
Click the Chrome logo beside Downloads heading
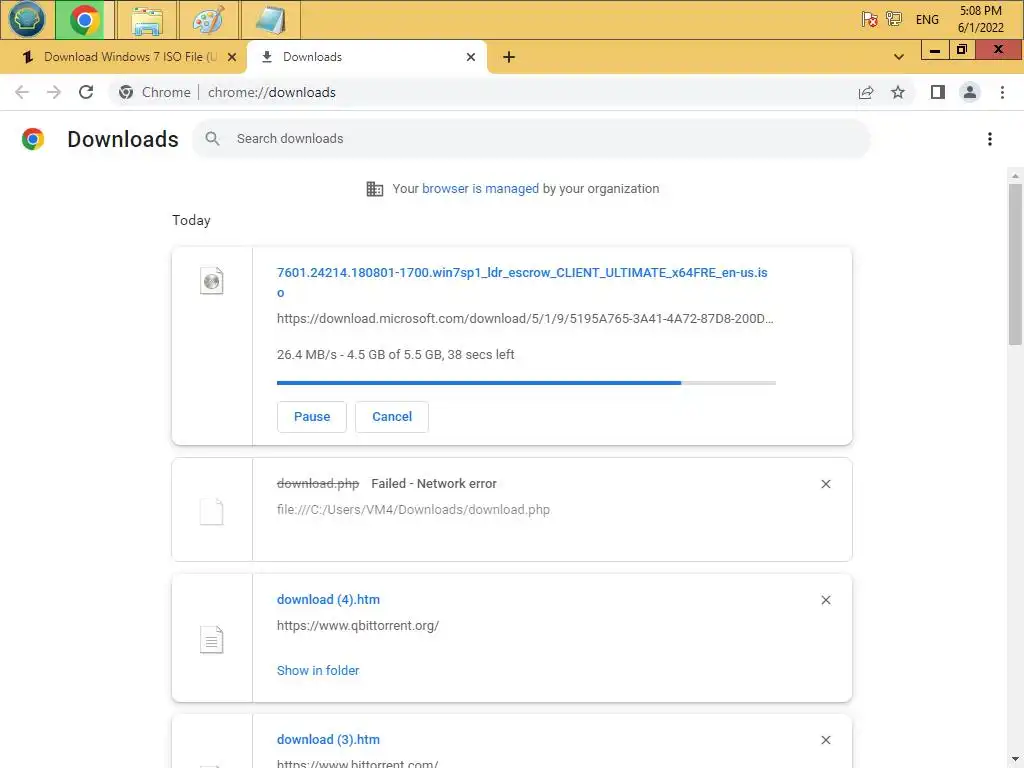tap(33, 139)
